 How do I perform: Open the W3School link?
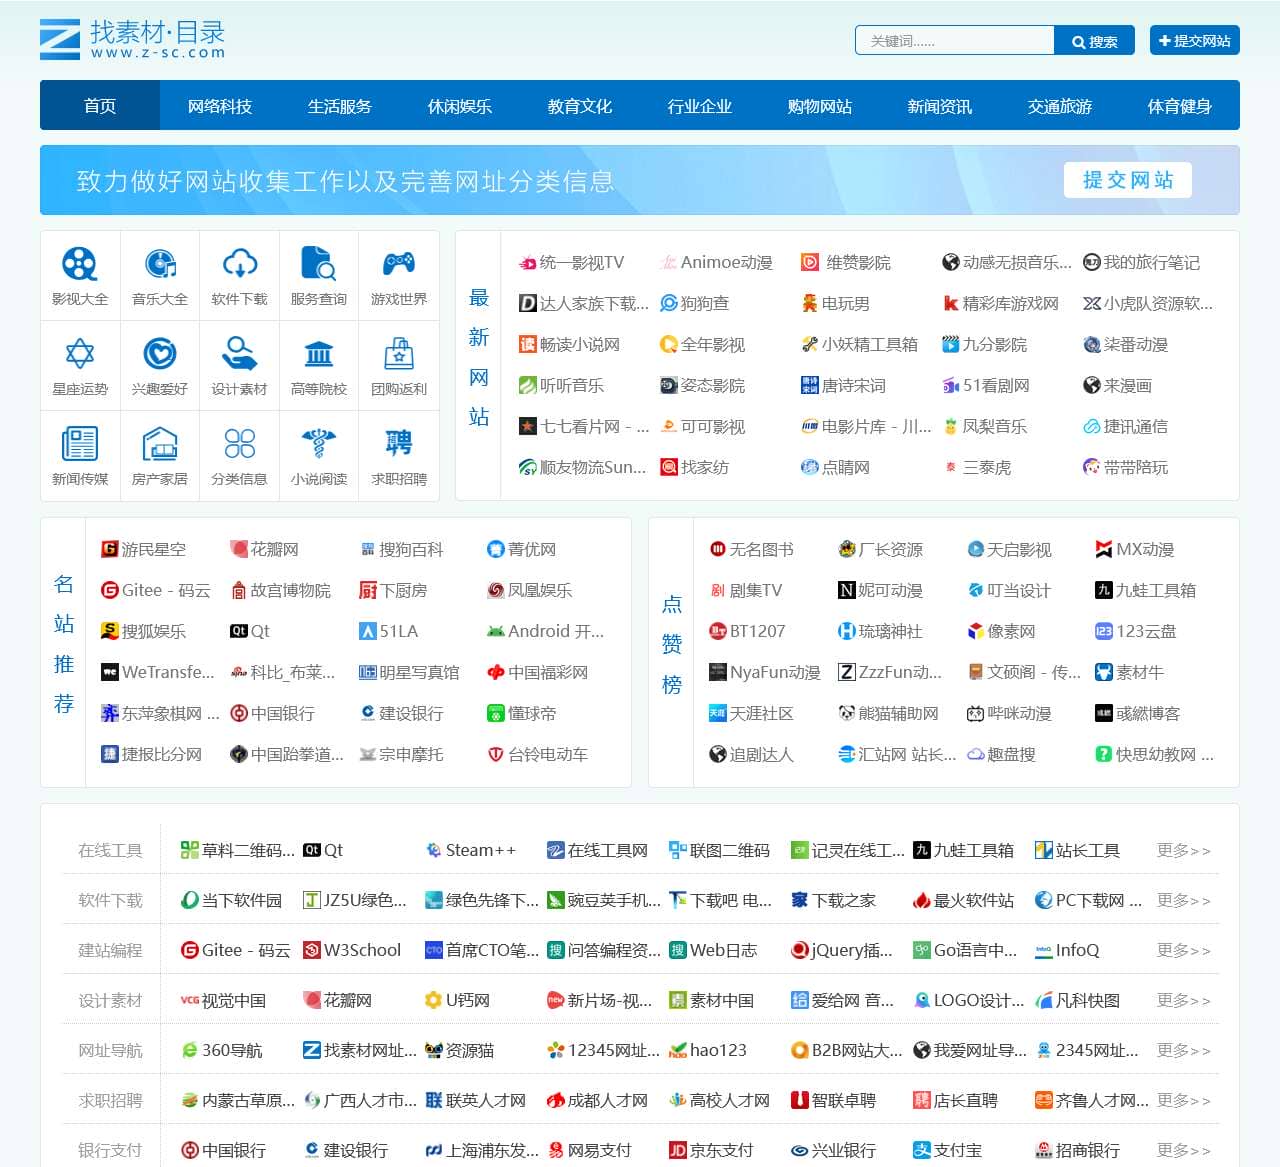click(x=362, y=950)
